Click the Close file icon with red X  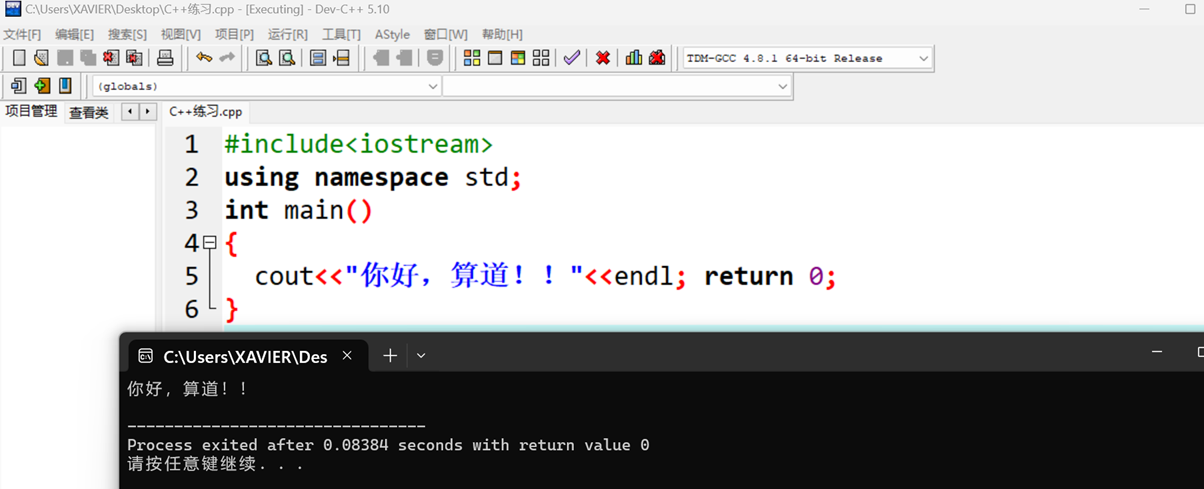coord(111,58)
